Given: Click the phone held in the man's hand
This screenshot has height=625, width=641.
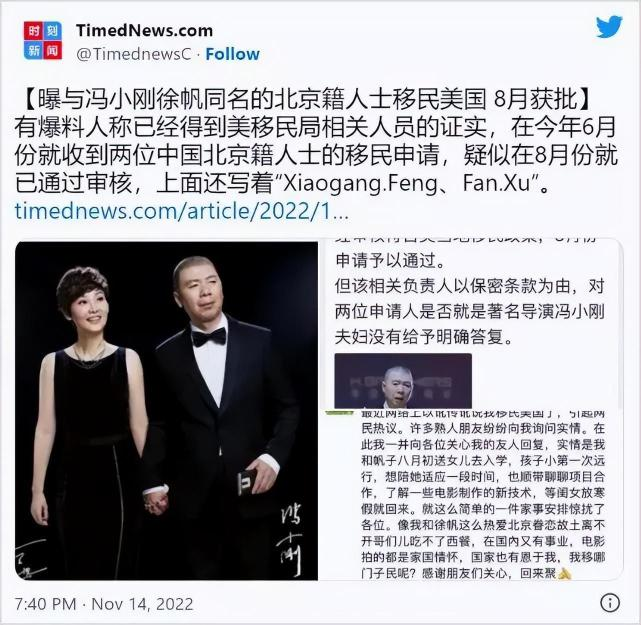Looking at the screenshot, I should tap(247, 481).
